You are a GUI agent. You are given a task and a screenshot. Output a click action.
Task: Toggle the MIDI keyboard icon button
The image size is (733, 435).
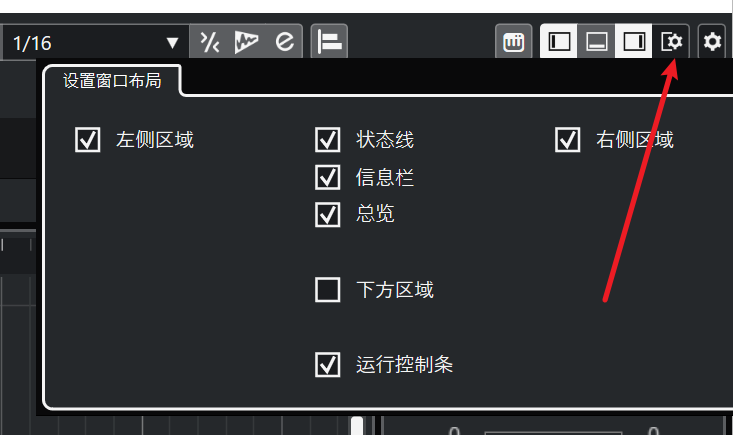513,42
